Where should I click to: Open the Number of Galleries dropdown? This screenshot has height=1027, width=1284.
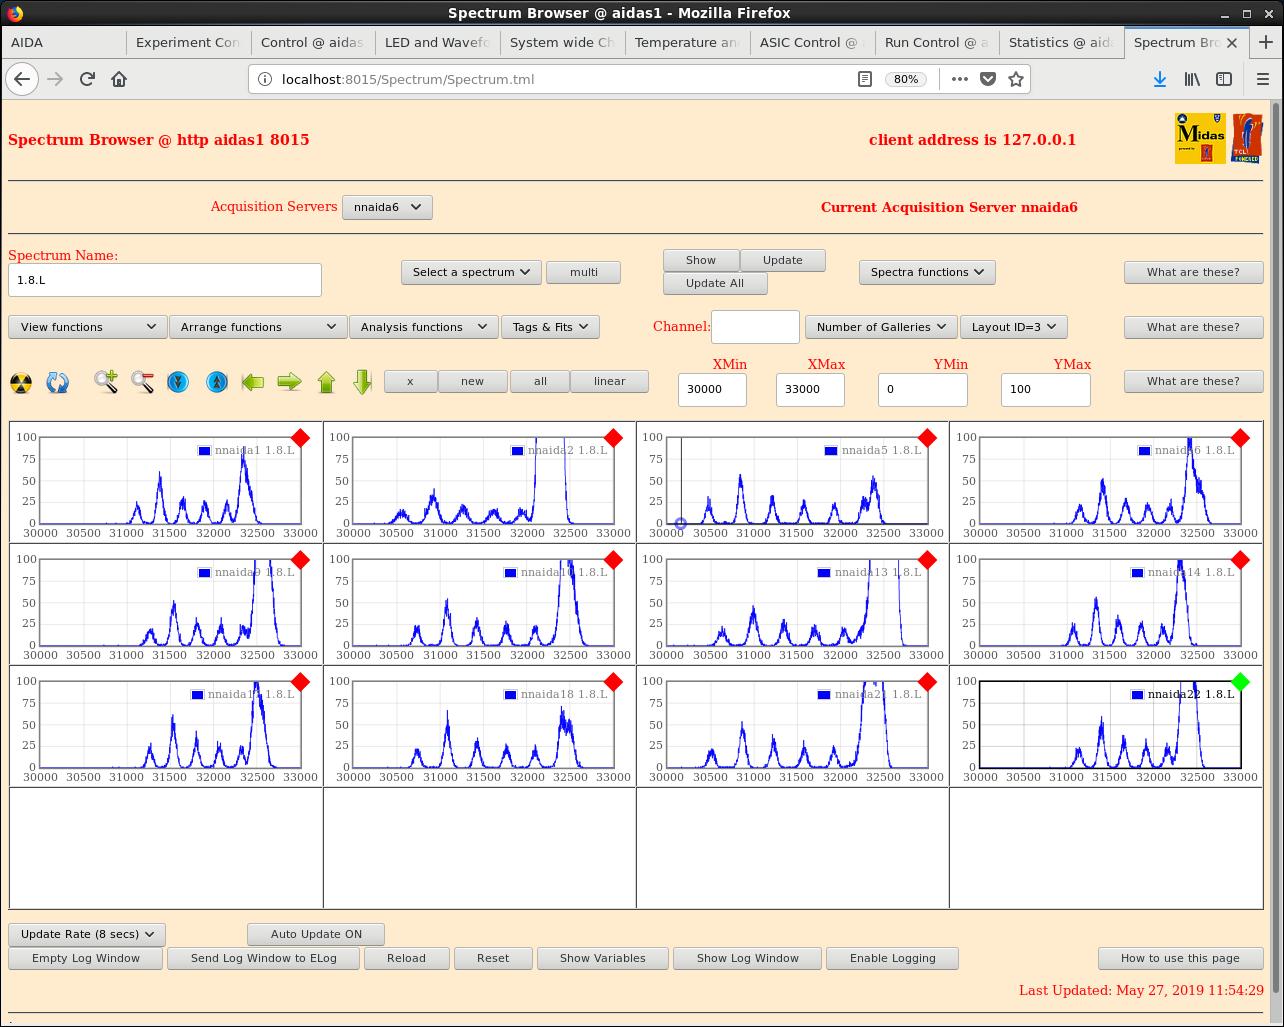pyautogui.click(x=881, y=327)
